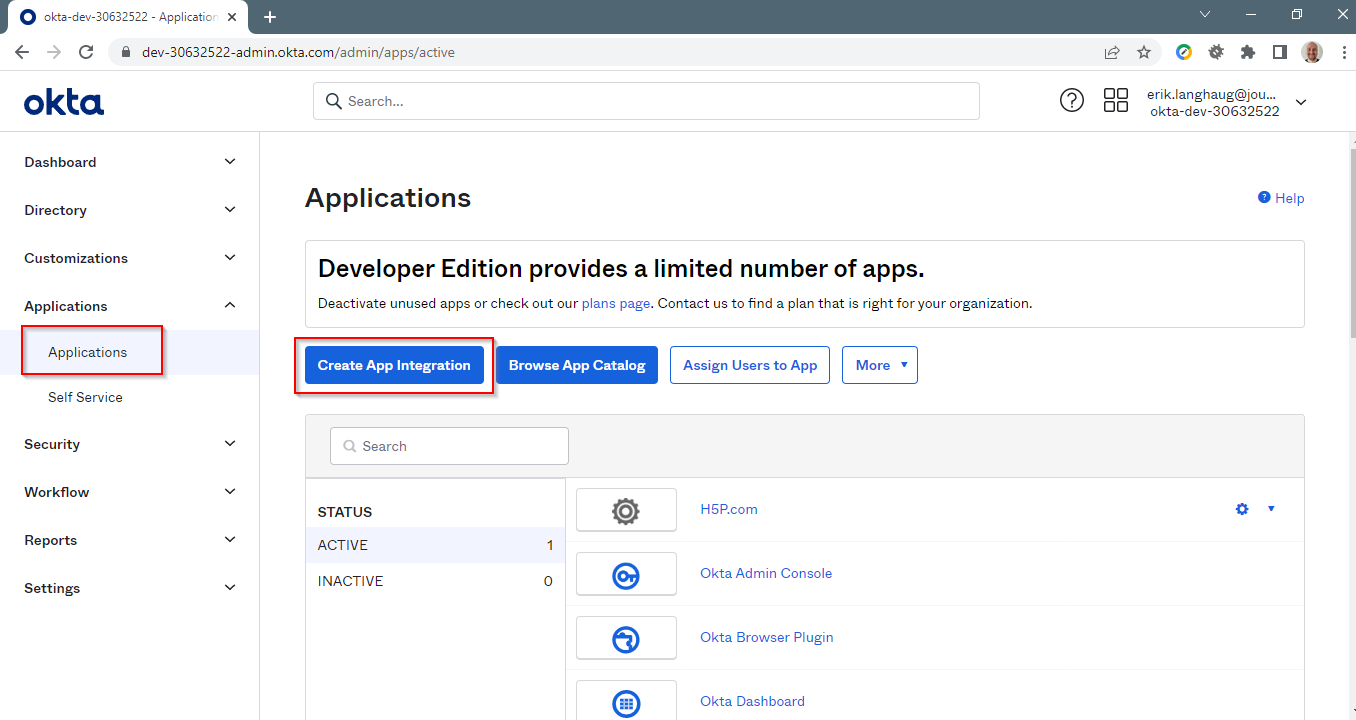The image size is (1356, 720).
Task: Share this page from address bar
Action: [x=1112, y=52]
